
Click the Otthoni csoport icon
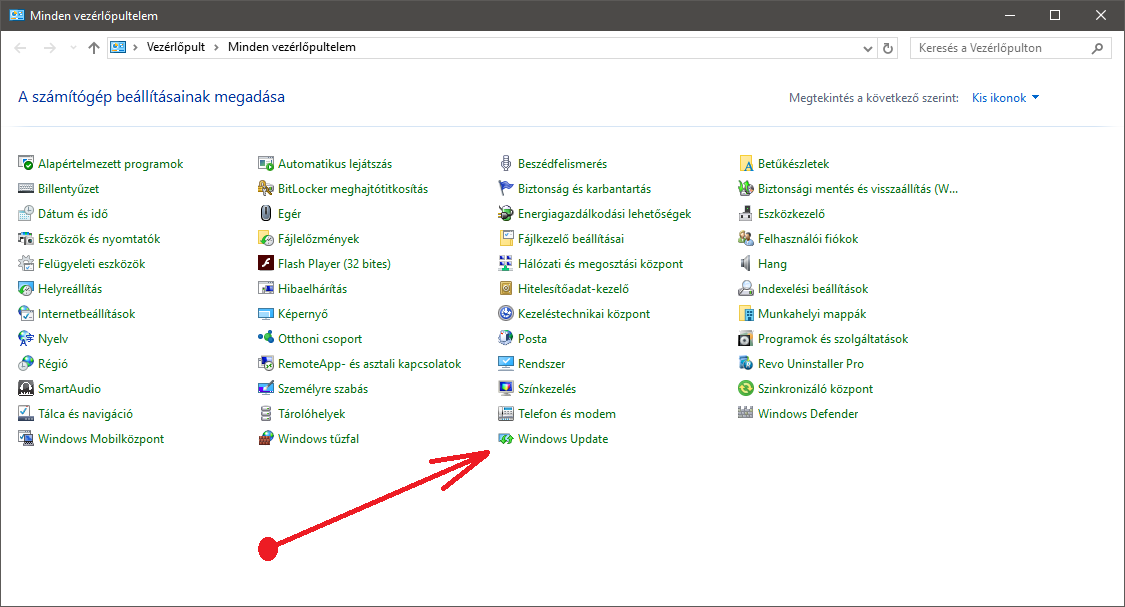(265, 338)
